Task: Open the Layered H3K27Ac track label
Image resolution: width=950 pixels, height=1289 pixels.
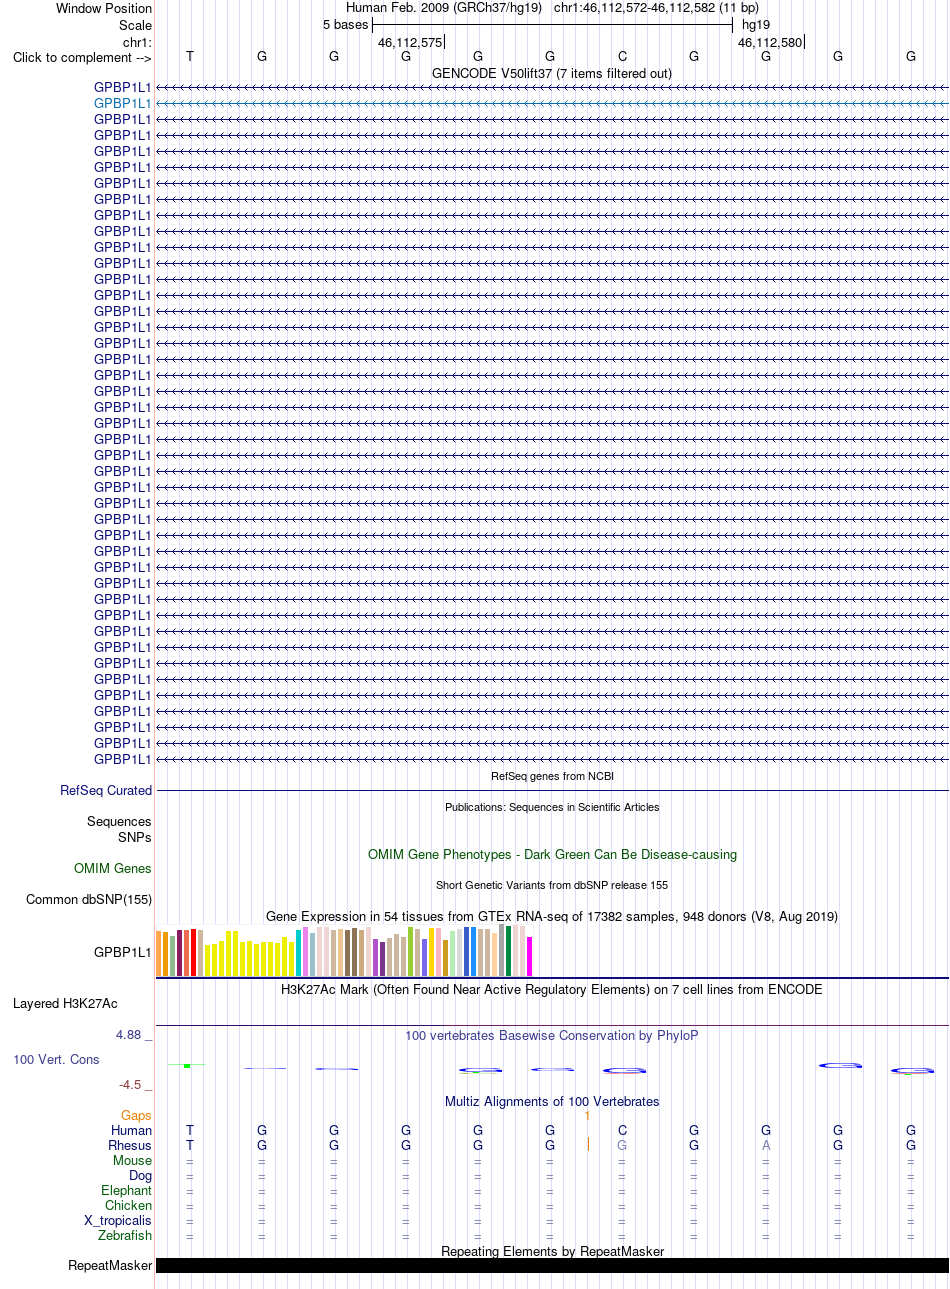Action: tap(65, 1003)
